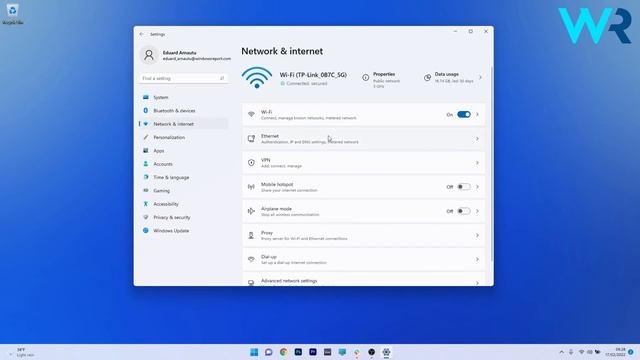
Task: Expand the Proxy row chevron
Action: [477, 235]
